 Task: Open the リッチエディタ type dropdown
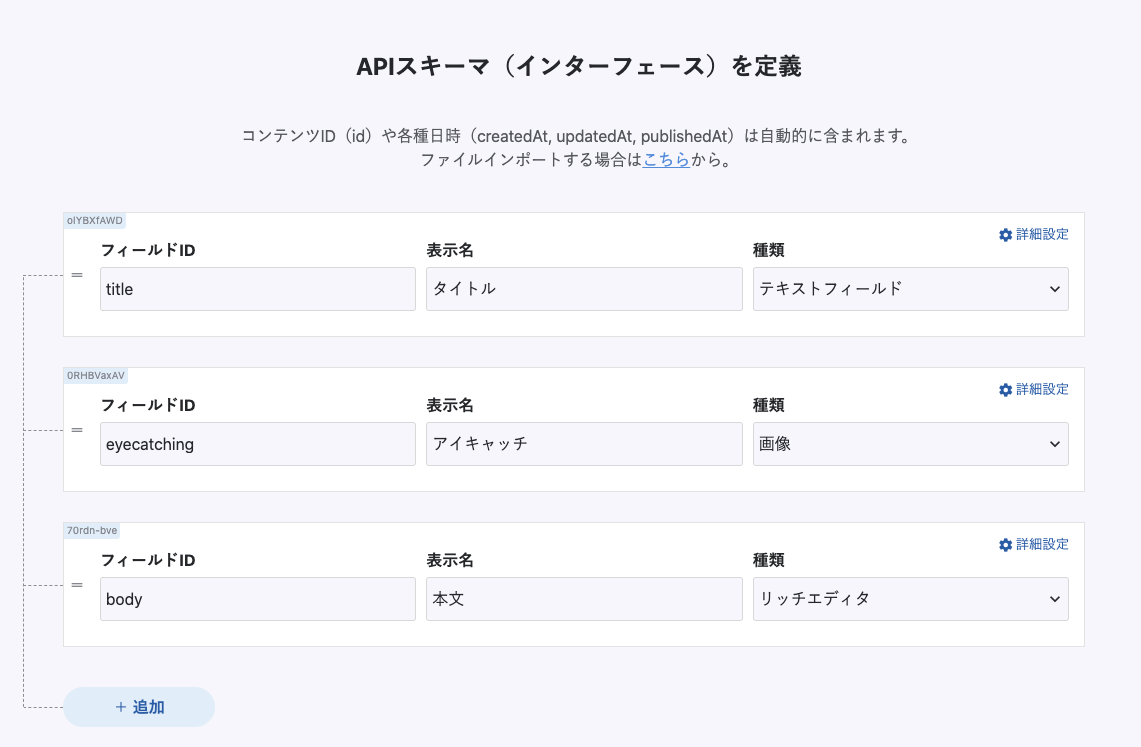click(x=910, y=599)
